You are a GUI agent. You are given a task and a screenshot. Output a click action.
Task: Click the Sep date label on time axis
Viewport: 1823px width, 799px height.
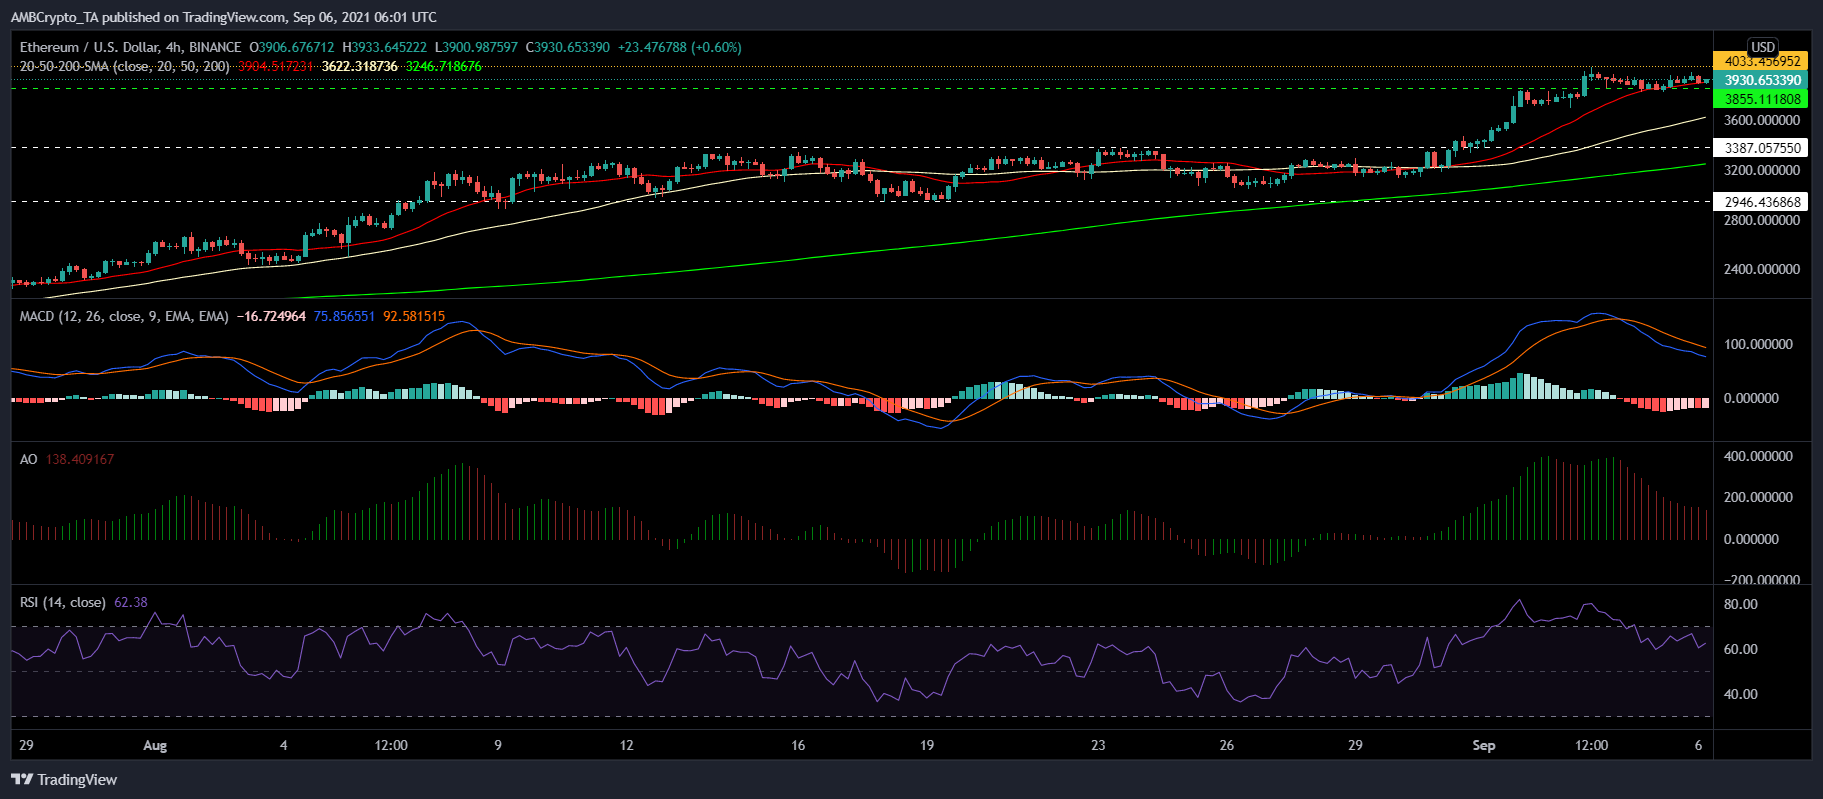[x=1484, y=745]
